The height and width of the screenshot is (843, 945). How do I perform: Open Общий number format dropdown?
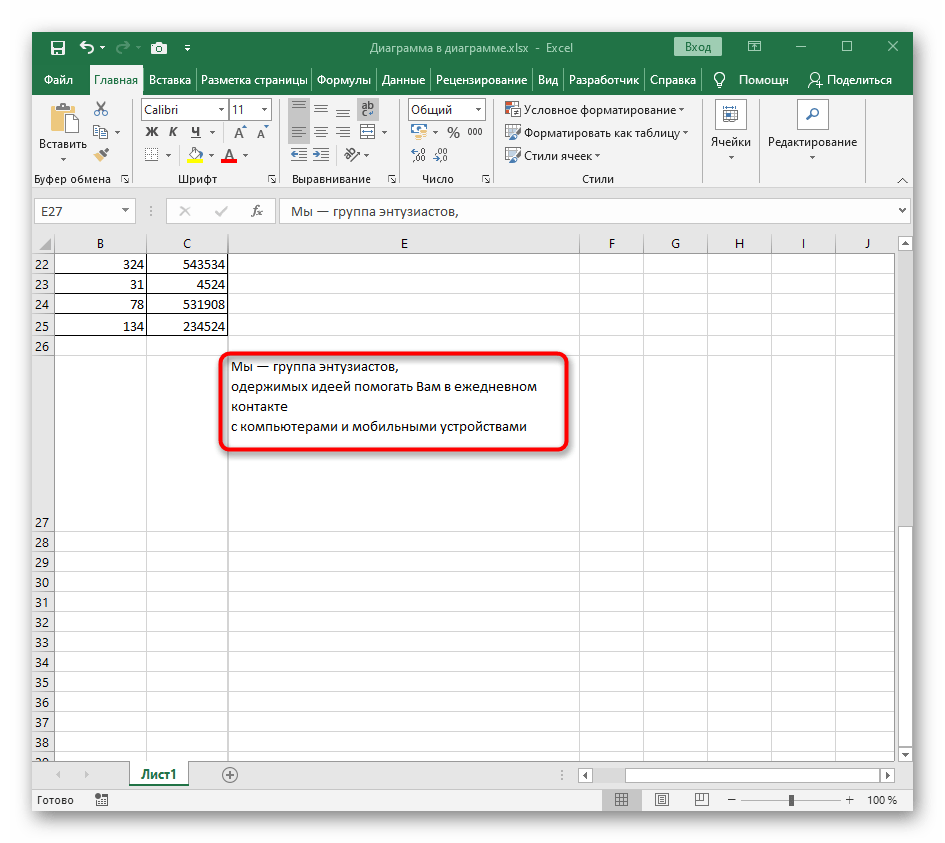point(478,110)
